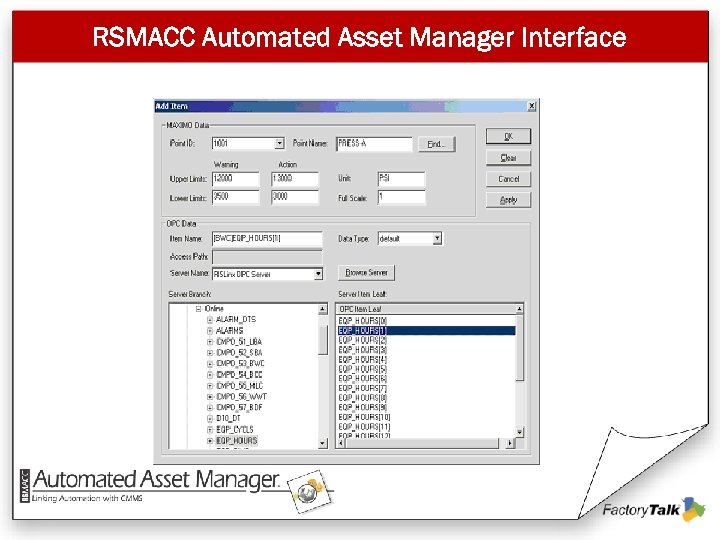Collapse the Online tree node
720x540 pixels.
coord(198,309)
